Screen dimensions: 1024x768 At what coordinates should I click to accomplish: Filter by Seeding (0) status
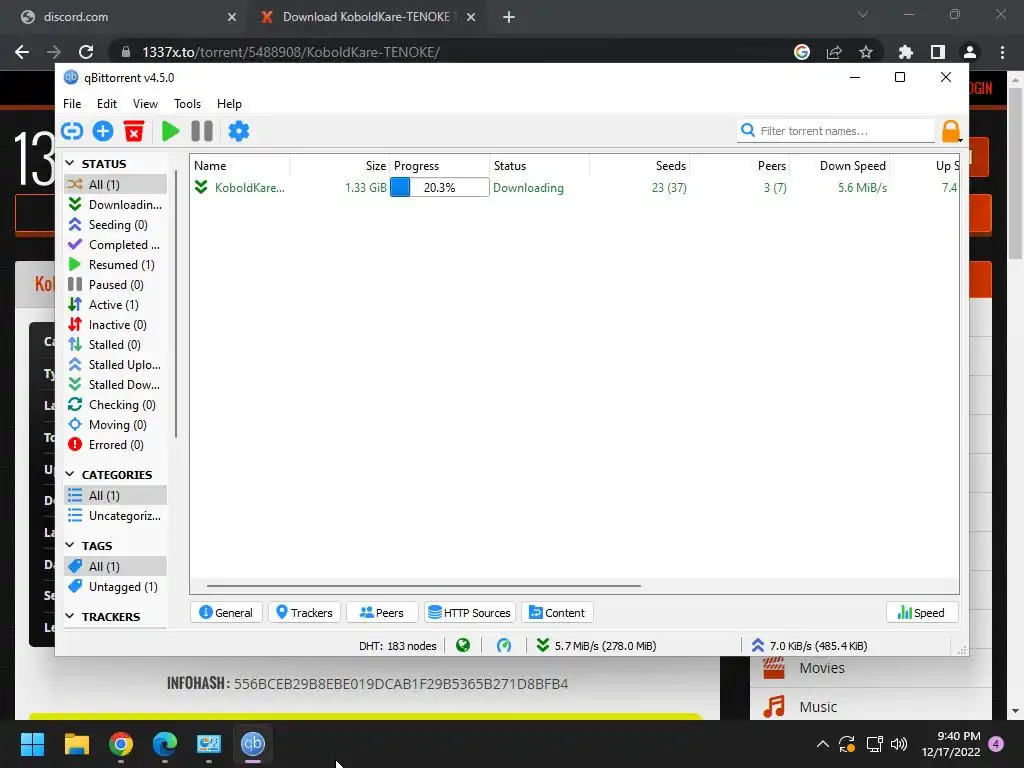click(x=116, y=225)
